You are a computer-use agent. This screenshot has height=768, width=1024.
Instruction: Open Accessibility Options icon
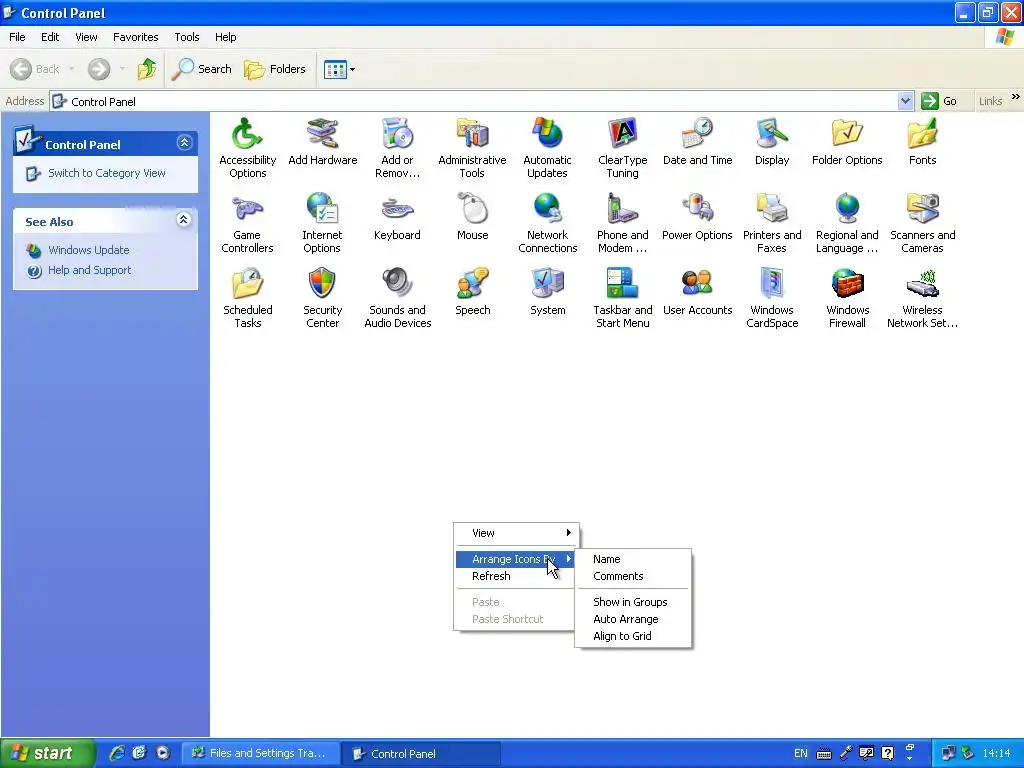pyautogui.click(x=247, y=134)
